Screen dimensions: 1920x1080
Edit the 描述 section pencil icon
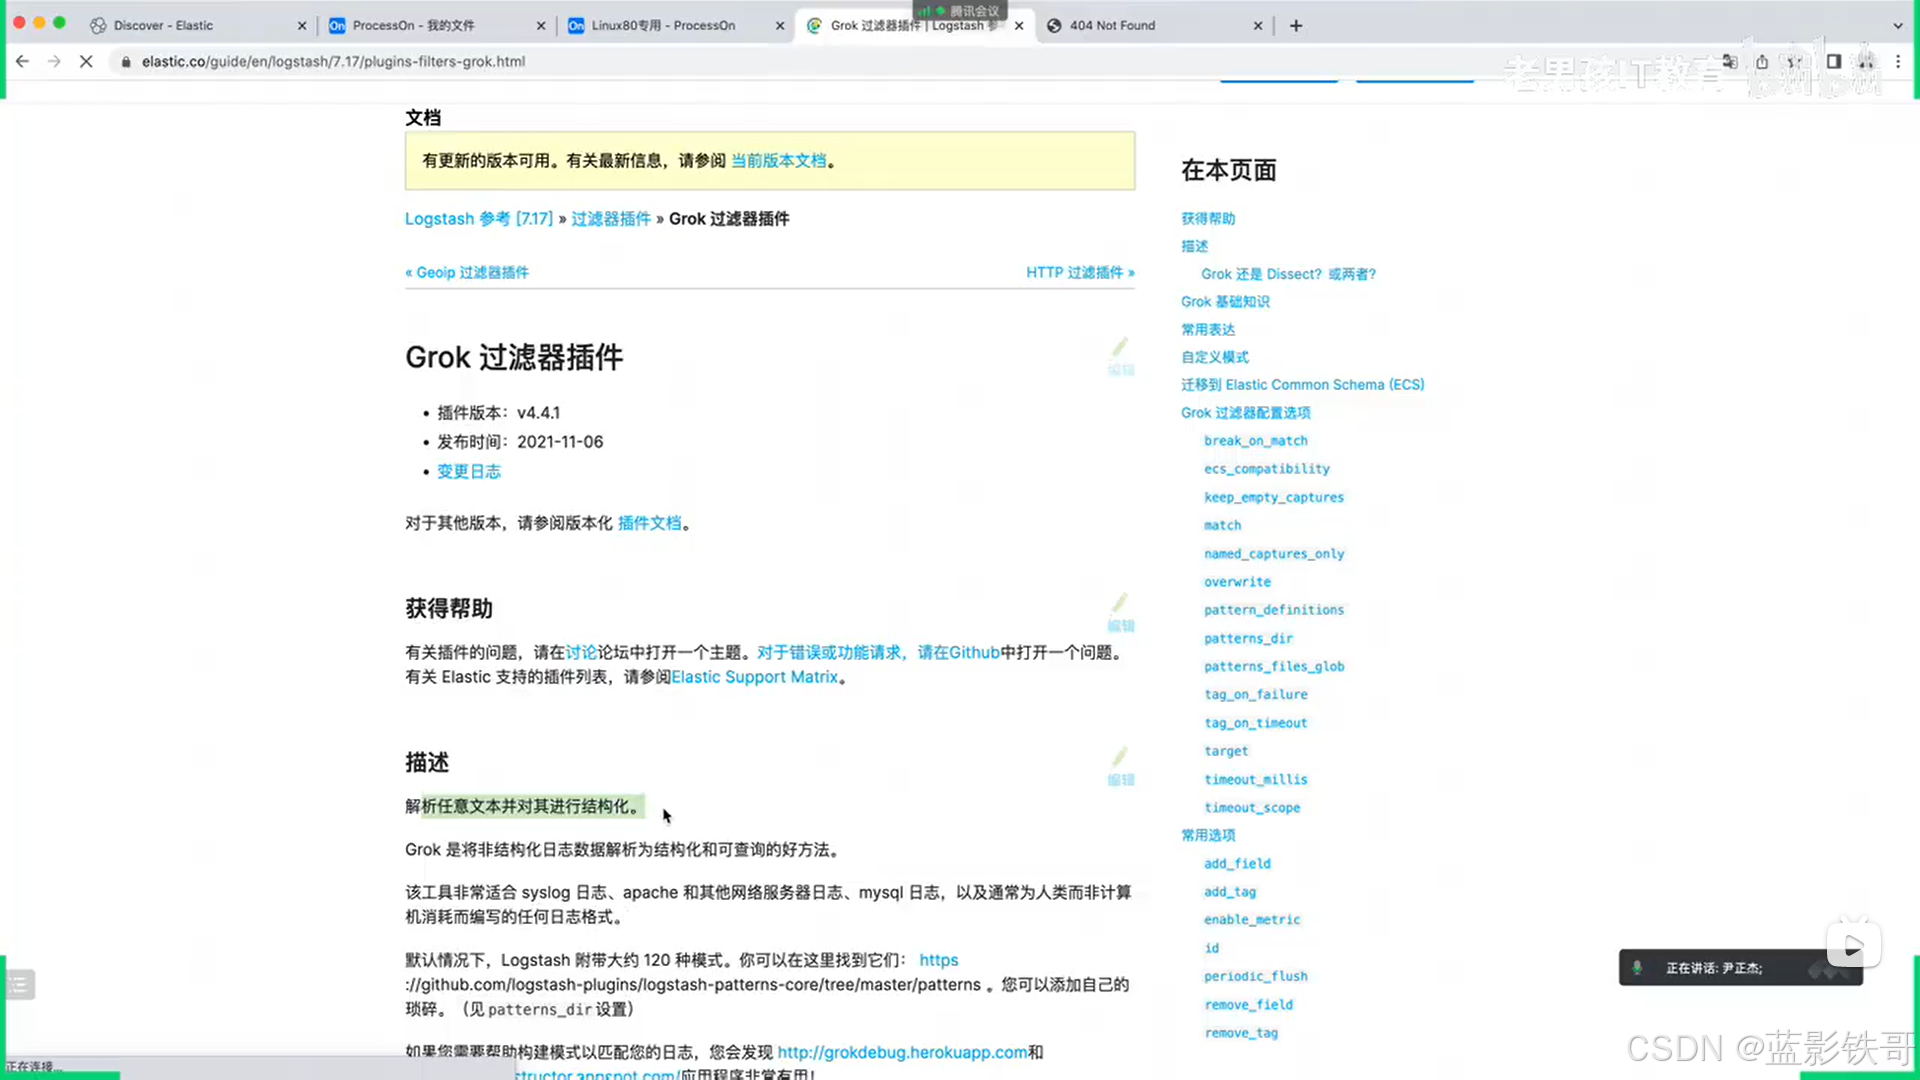coord(1120,757)
